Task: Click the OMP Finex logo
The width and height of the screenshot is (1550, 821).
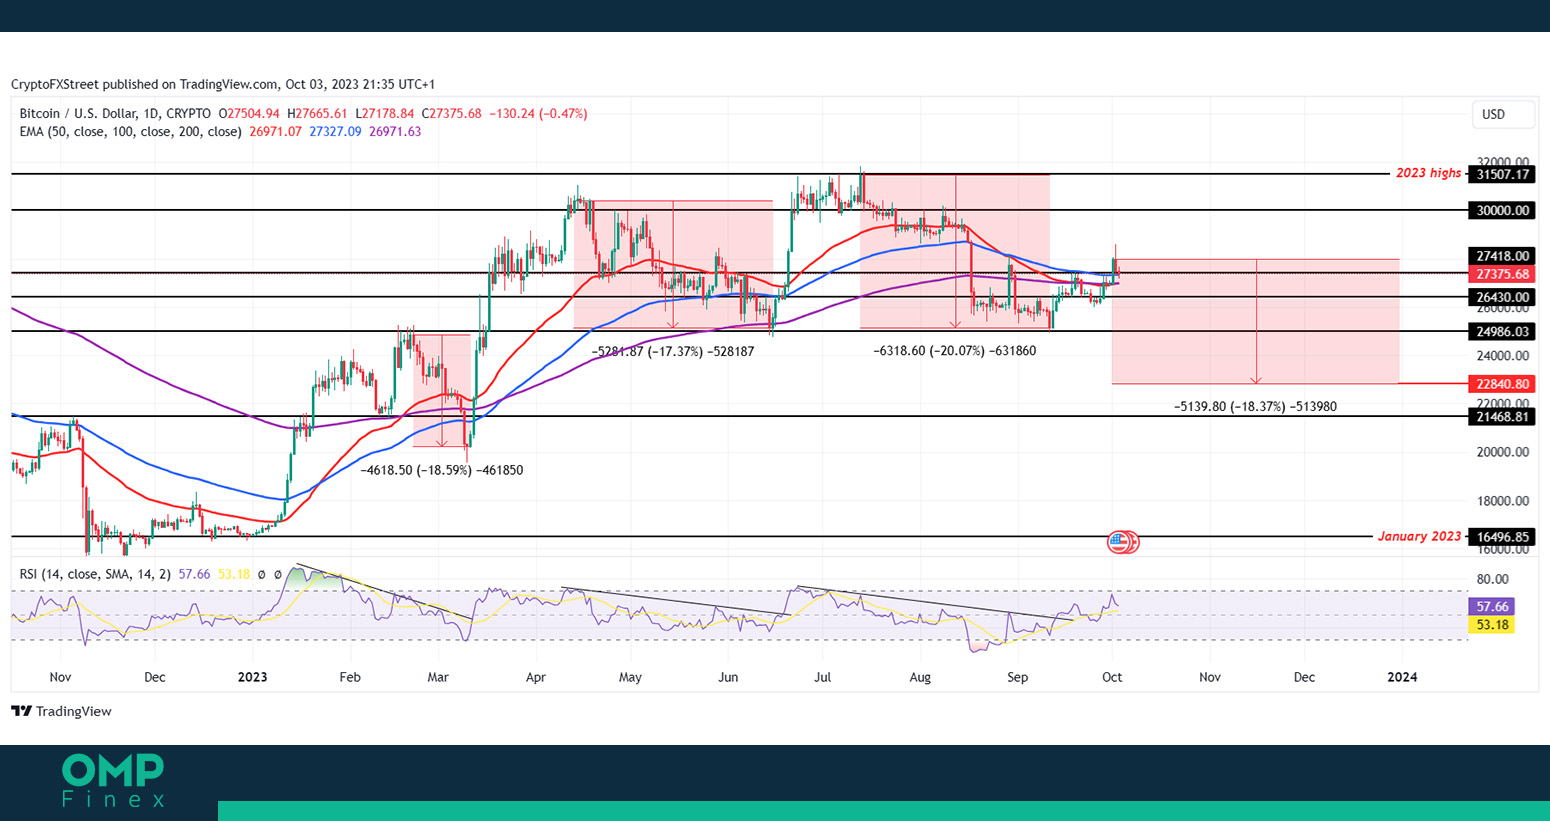Action: click(x=113, y=780)
